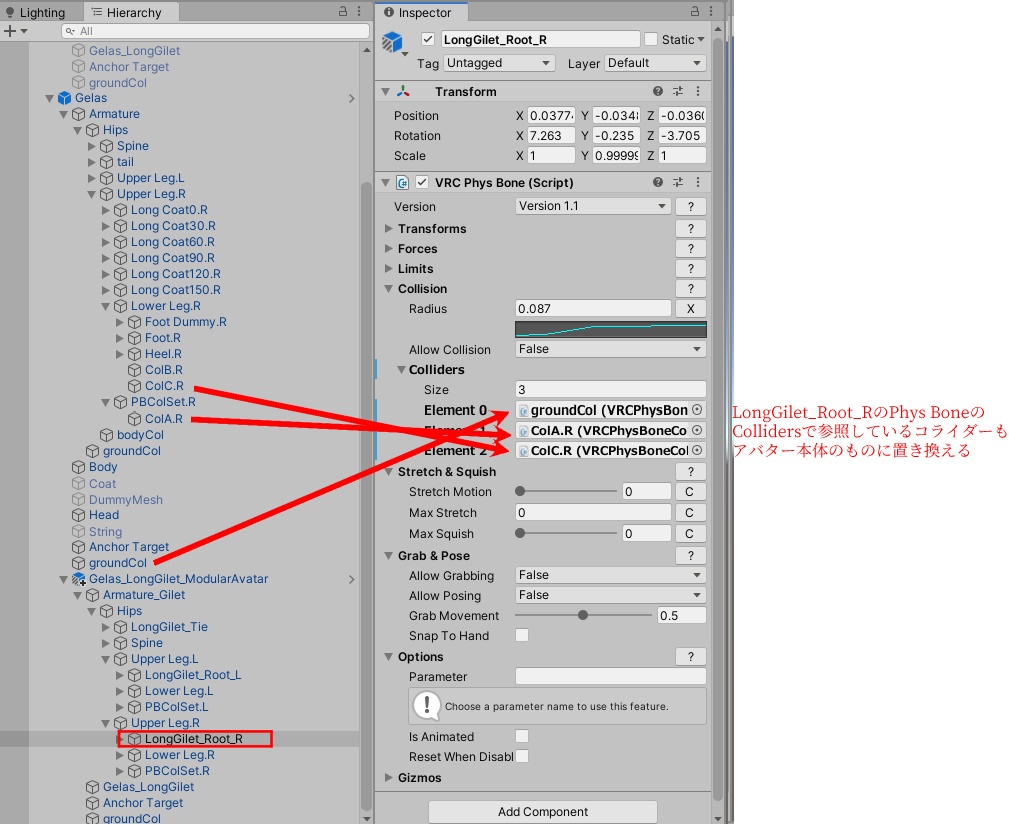Click the Radius curve field
Image resolution: width=1009 pixels, height=824 pixels.
(611, 329)
